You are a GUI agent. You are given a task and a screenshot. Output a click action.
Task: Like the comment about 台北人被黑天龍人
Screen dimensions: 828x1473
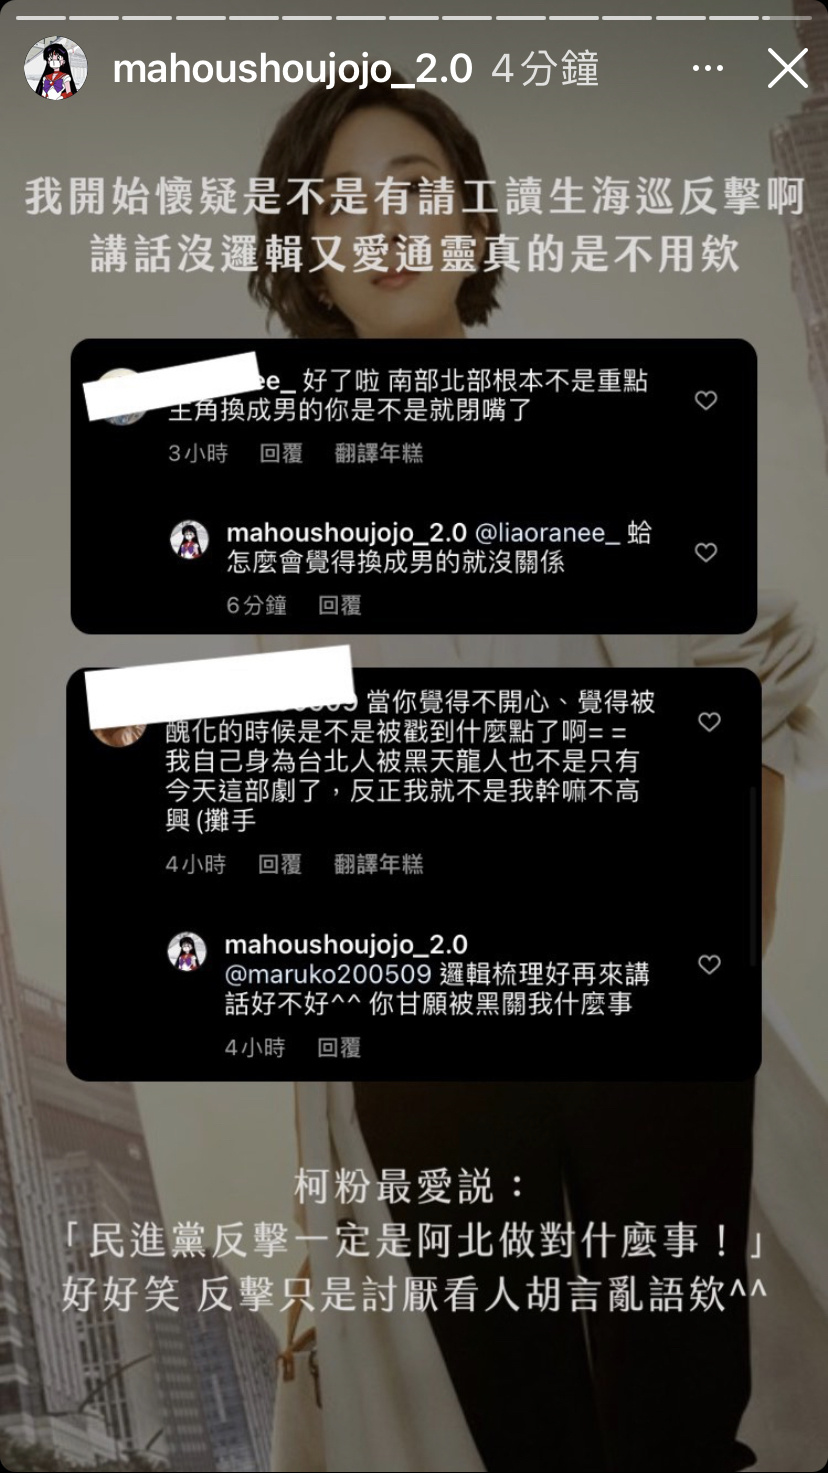coord(709,722)
